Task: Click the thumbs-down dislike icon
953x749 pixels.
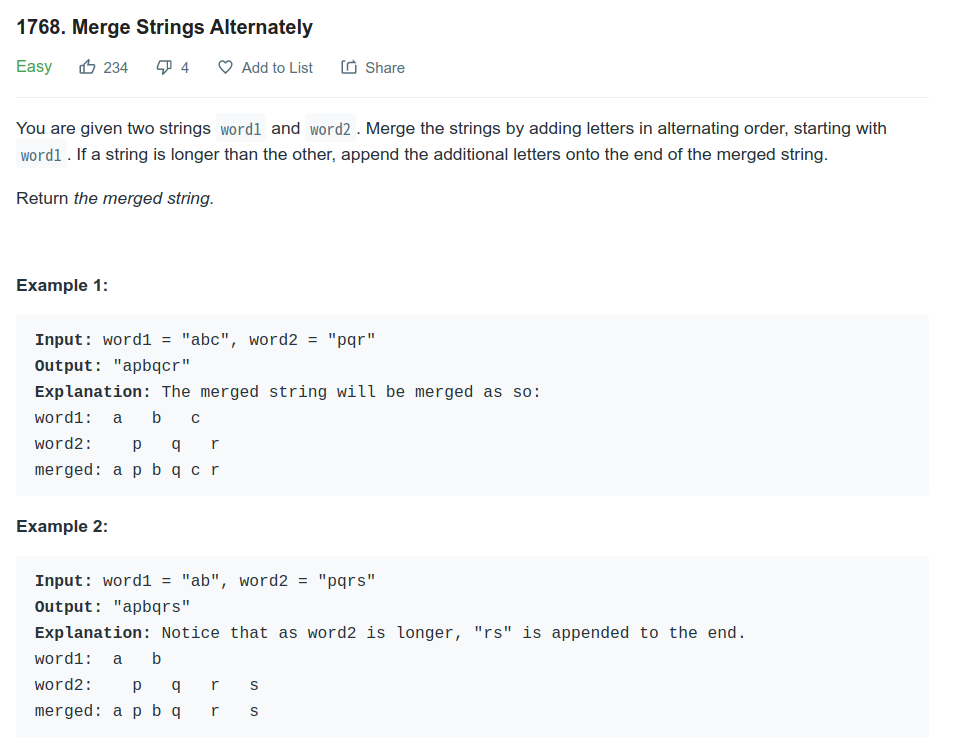Action: point(164,67)
